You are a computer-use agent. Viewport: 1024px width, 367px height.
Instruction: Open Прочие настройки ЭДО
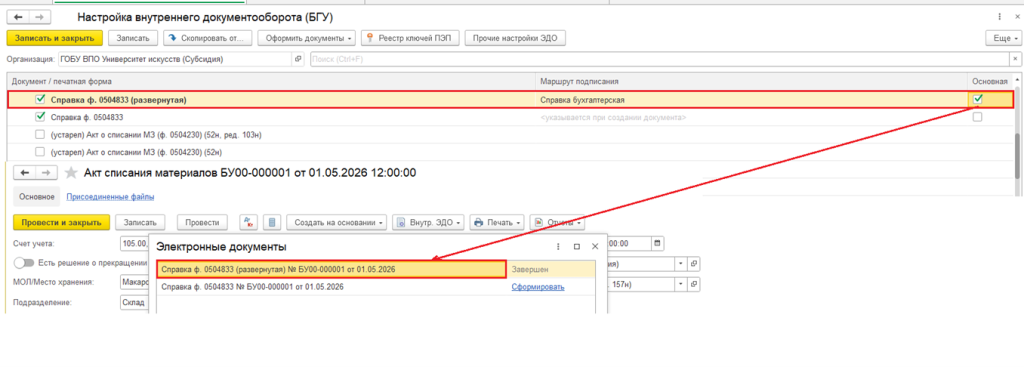point(515,39)
